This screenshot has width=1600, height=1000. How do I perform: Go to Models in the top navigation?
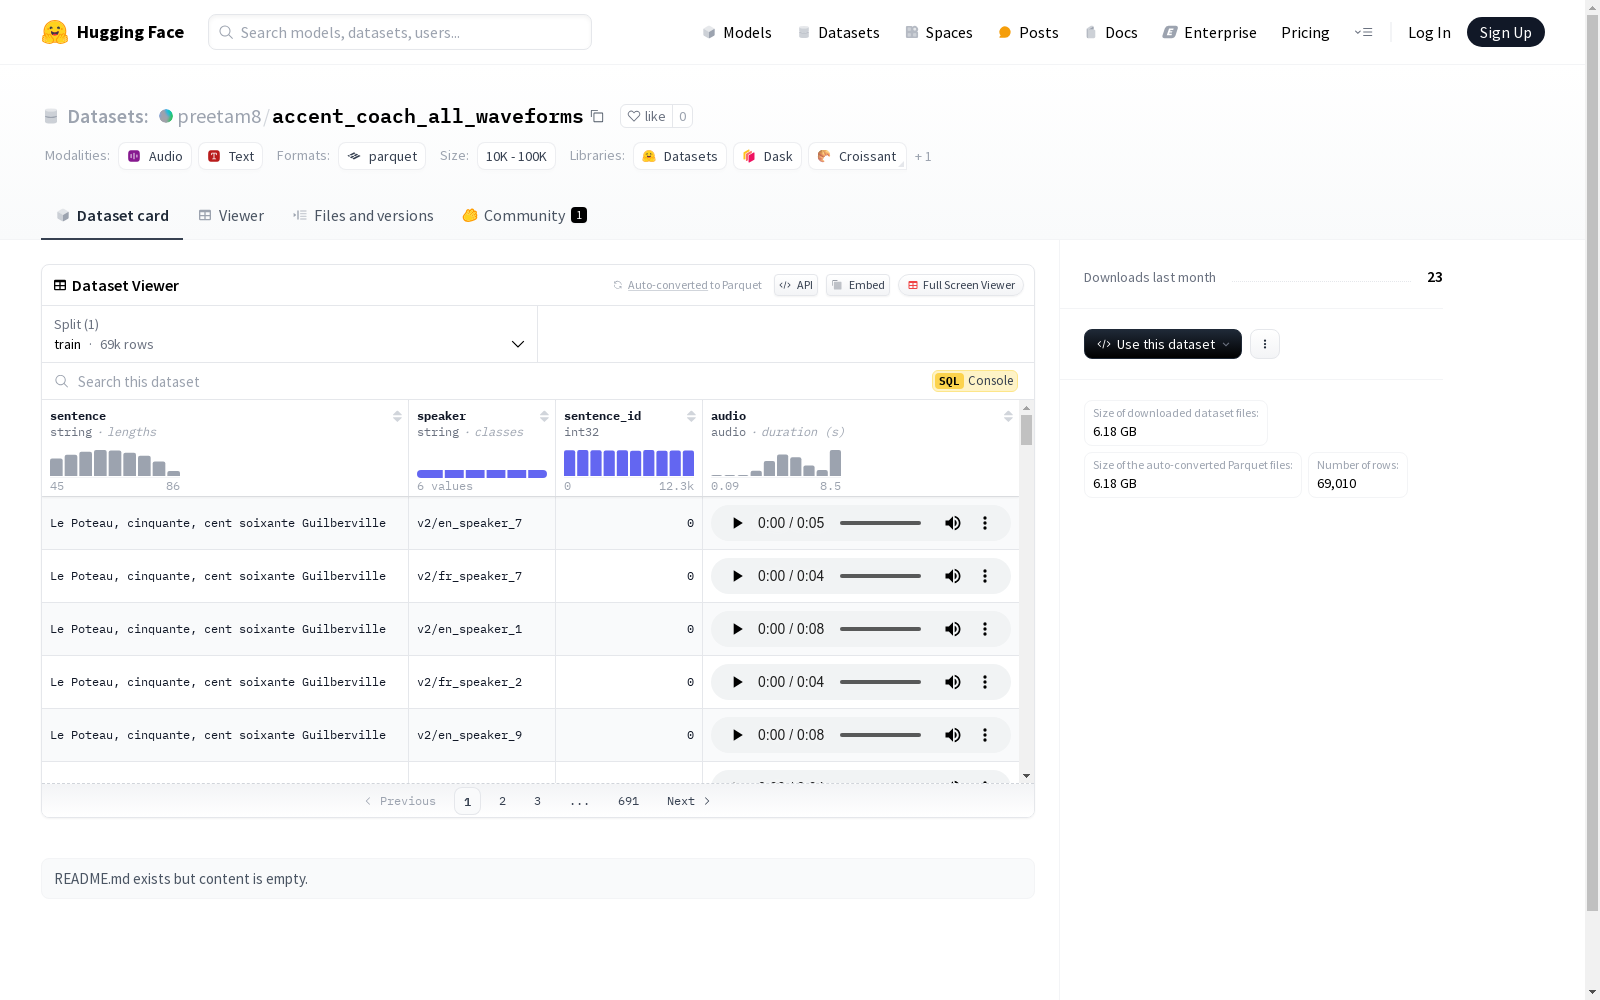(737, 32)
